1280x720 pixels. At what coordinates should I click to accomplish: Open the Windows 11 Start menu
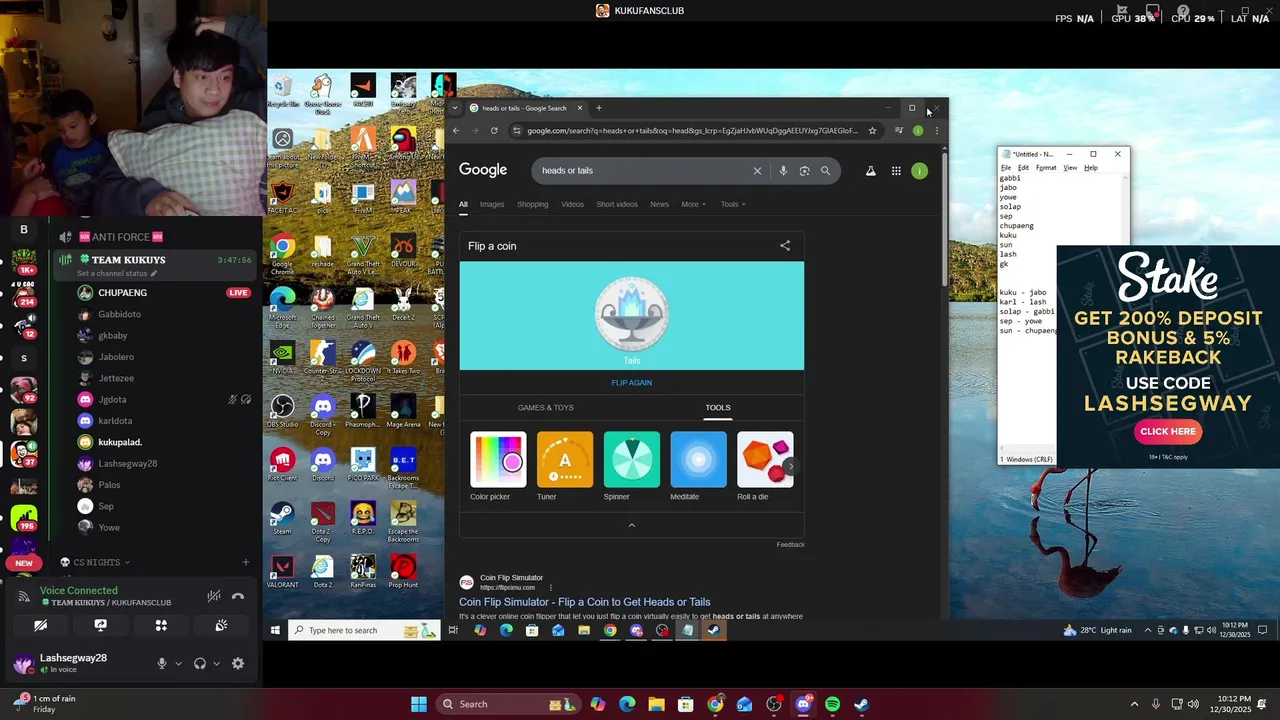tap(419, 704)
